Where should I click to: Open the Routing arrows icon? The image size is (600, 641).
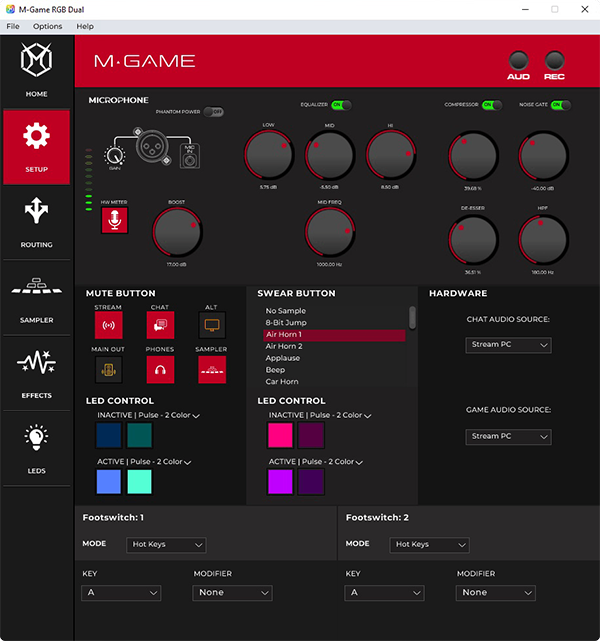36,211
